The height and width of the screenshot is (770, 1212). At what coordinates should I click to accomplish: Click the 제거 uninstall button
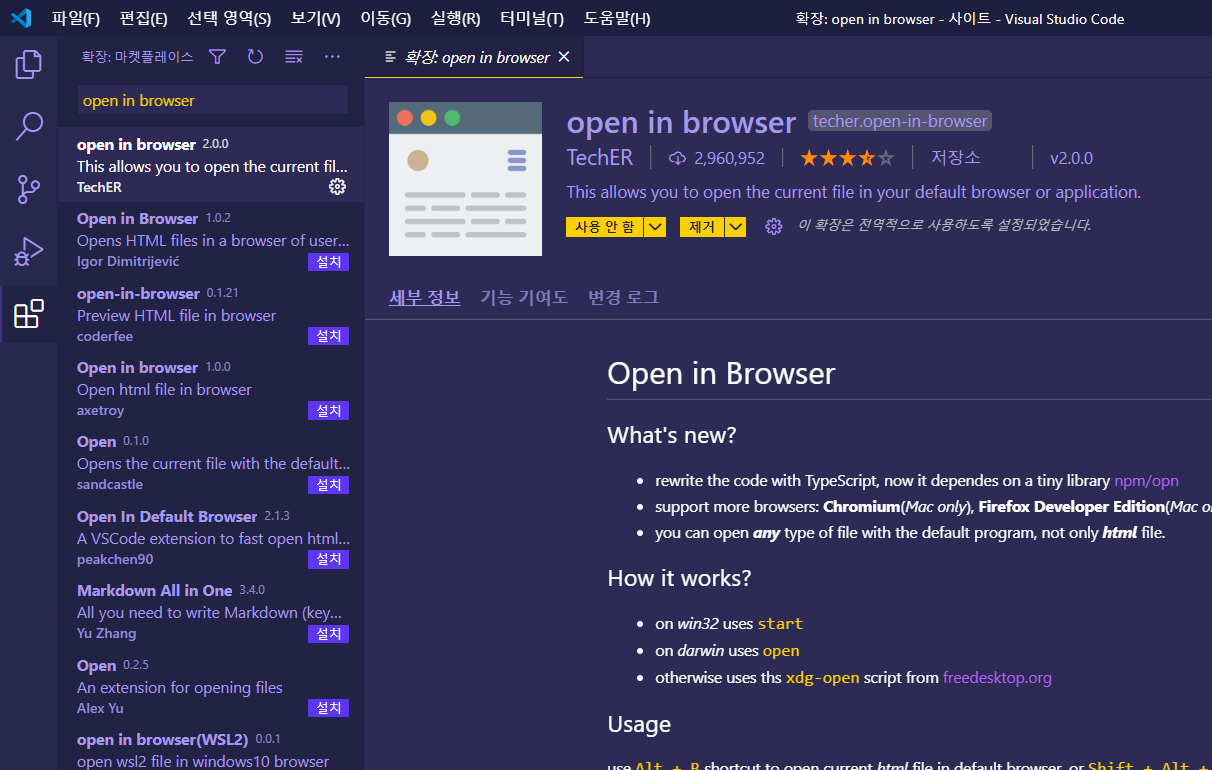[702, 227]
